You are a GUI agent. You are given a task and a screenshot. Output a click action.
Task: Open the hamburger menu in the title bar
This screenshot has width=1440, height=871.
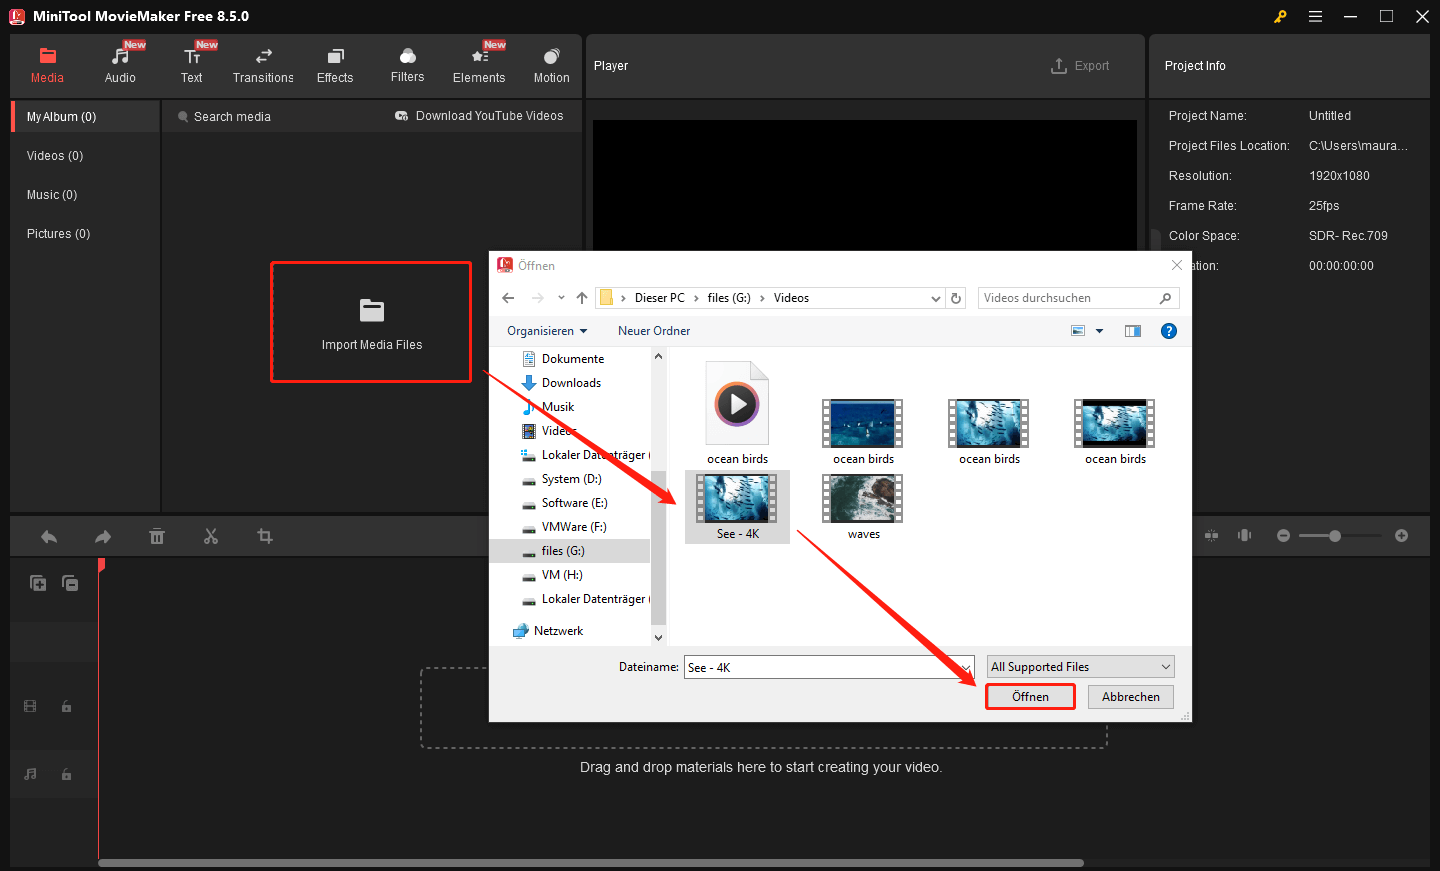click(1315, 16)
